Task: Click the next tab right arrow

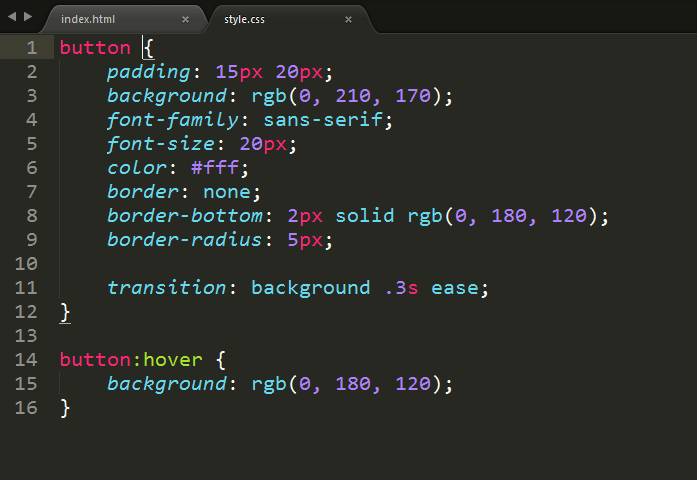Action: click(x=28, y=17)
